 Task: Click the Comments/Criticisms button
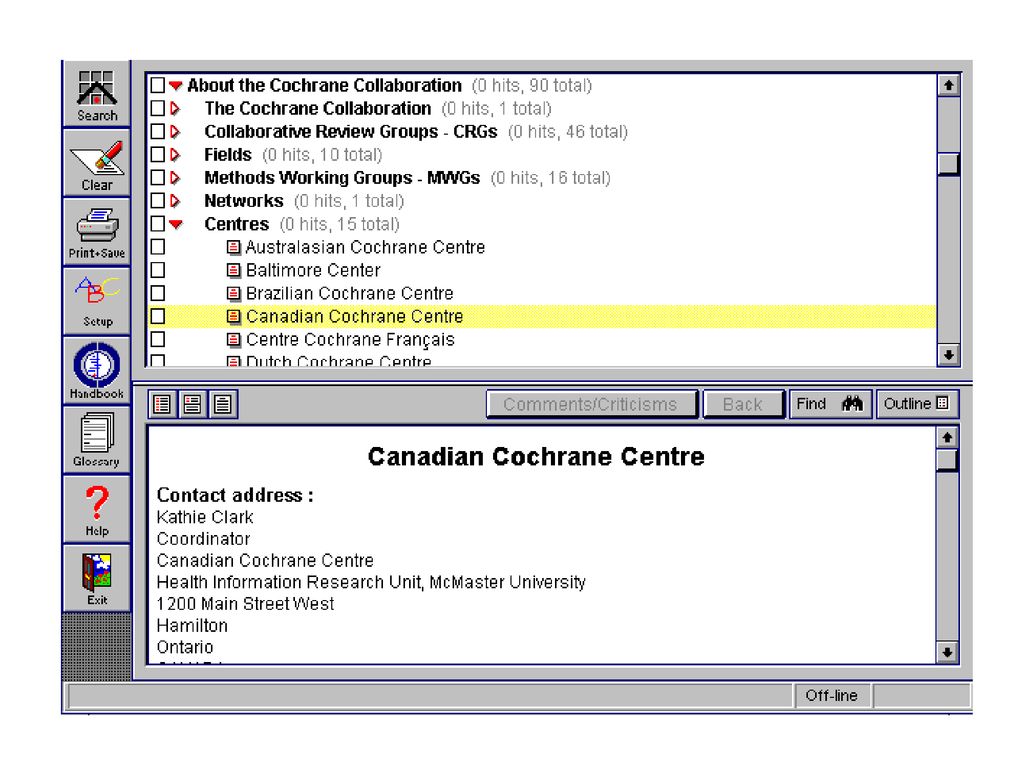point(592,404)
